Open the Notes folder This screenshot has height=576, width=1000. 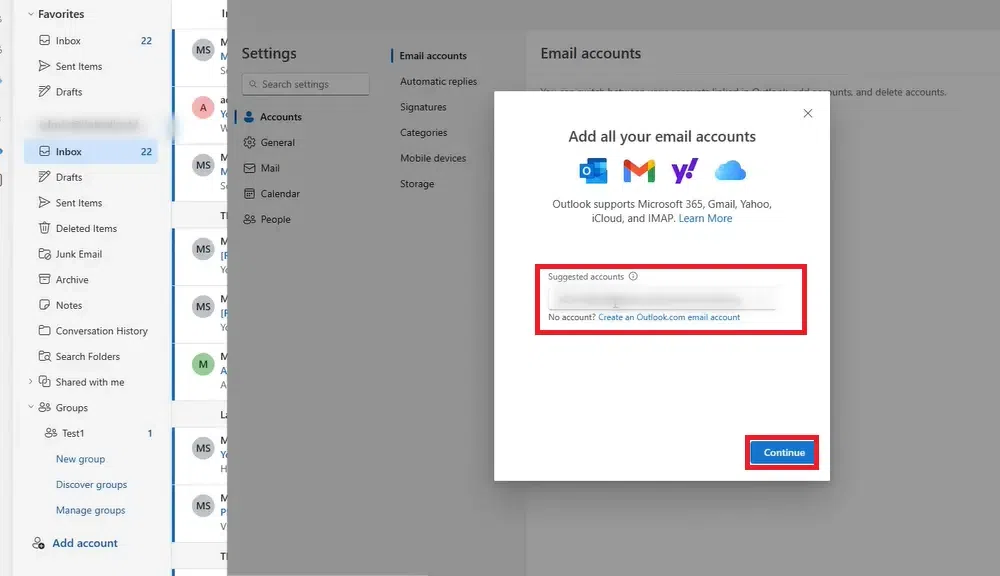91,304
